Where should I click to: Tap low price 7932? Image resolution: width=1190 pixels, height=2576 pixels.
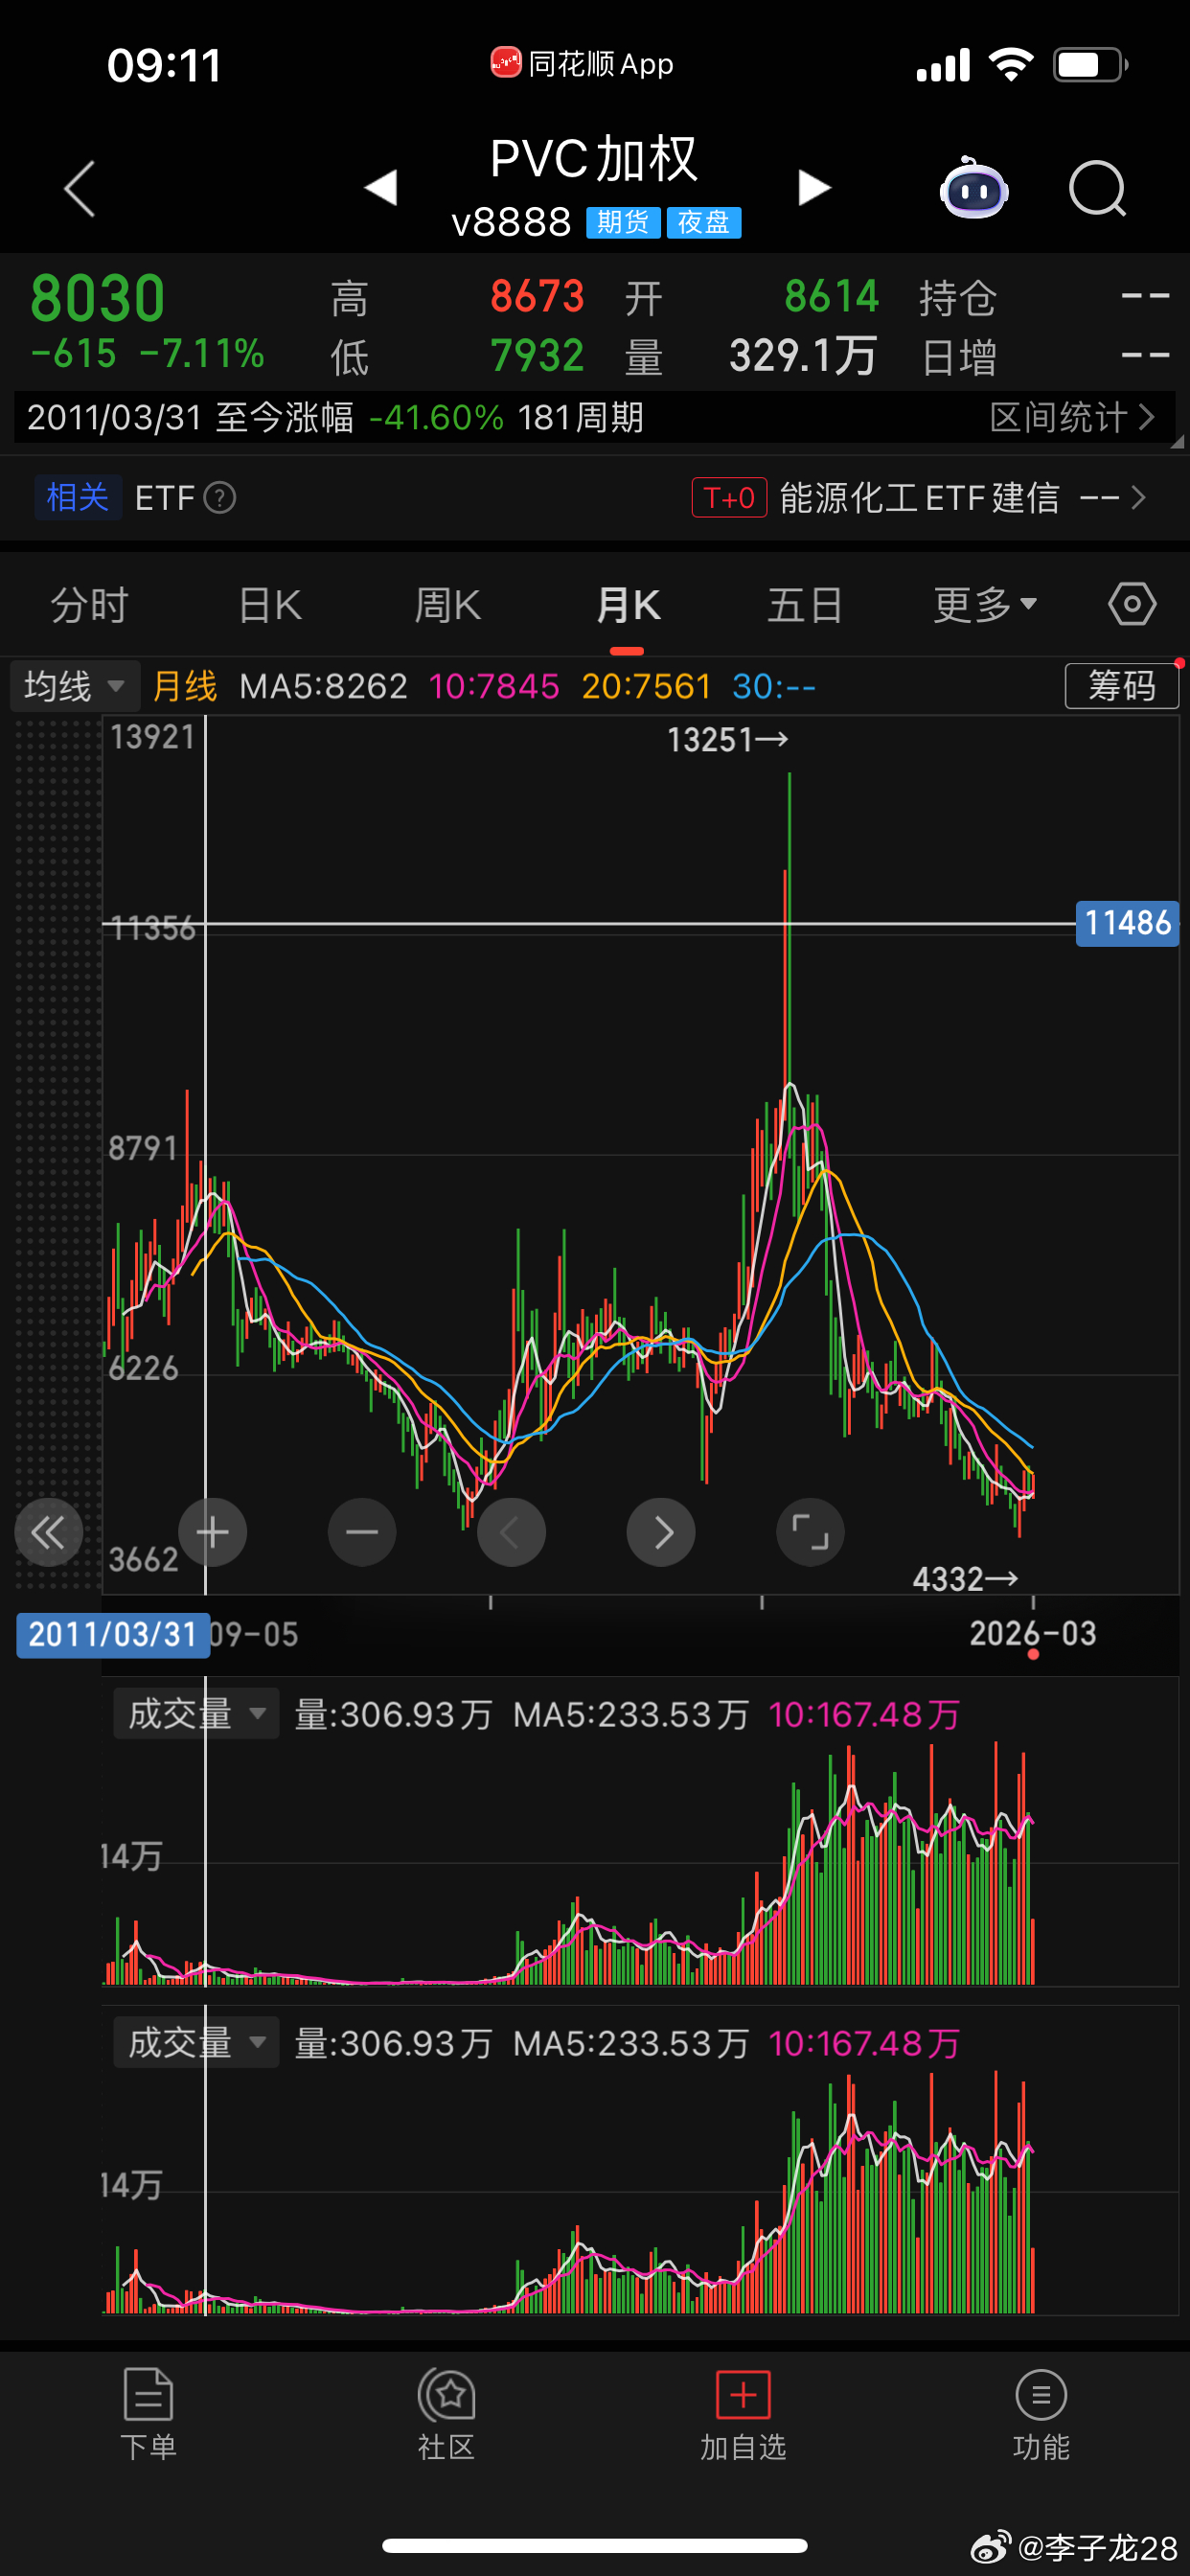tap(537, 356)
